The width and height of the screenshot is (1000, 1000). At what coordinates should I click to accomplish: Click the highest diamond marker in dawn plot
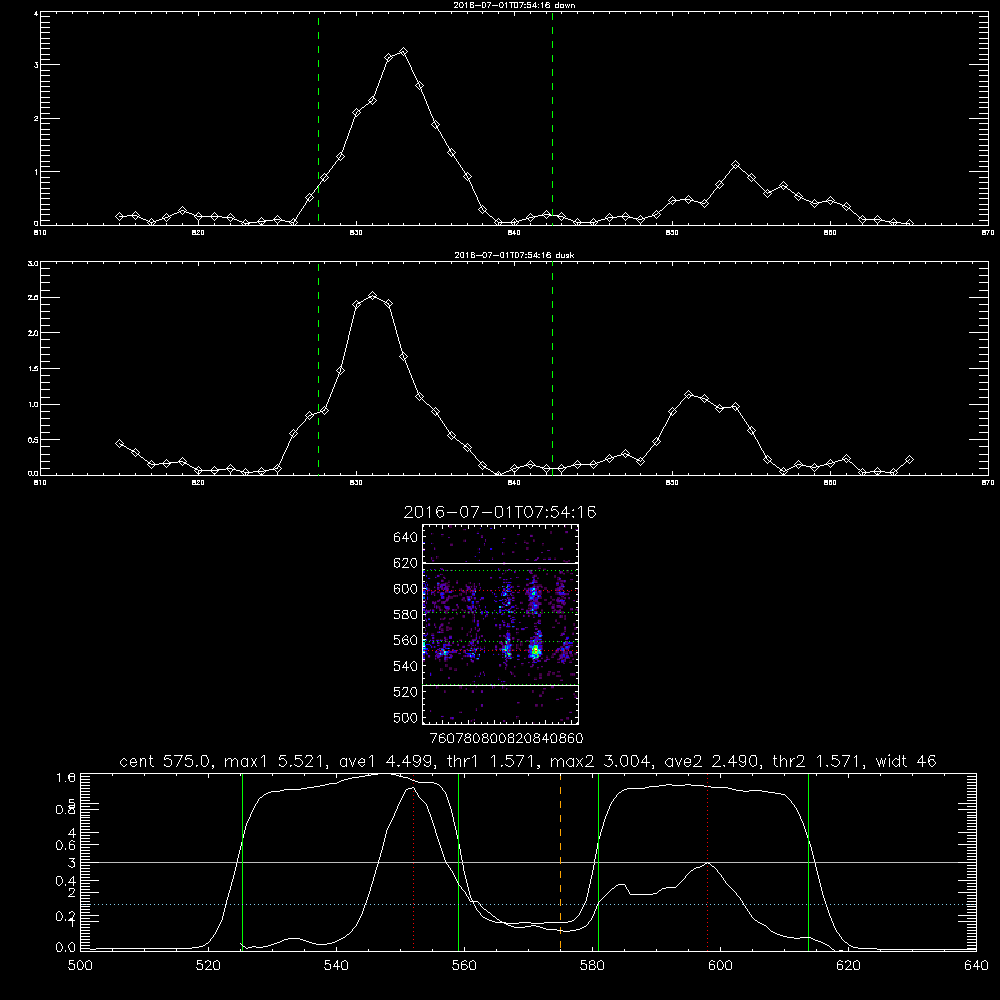(403, 52)
